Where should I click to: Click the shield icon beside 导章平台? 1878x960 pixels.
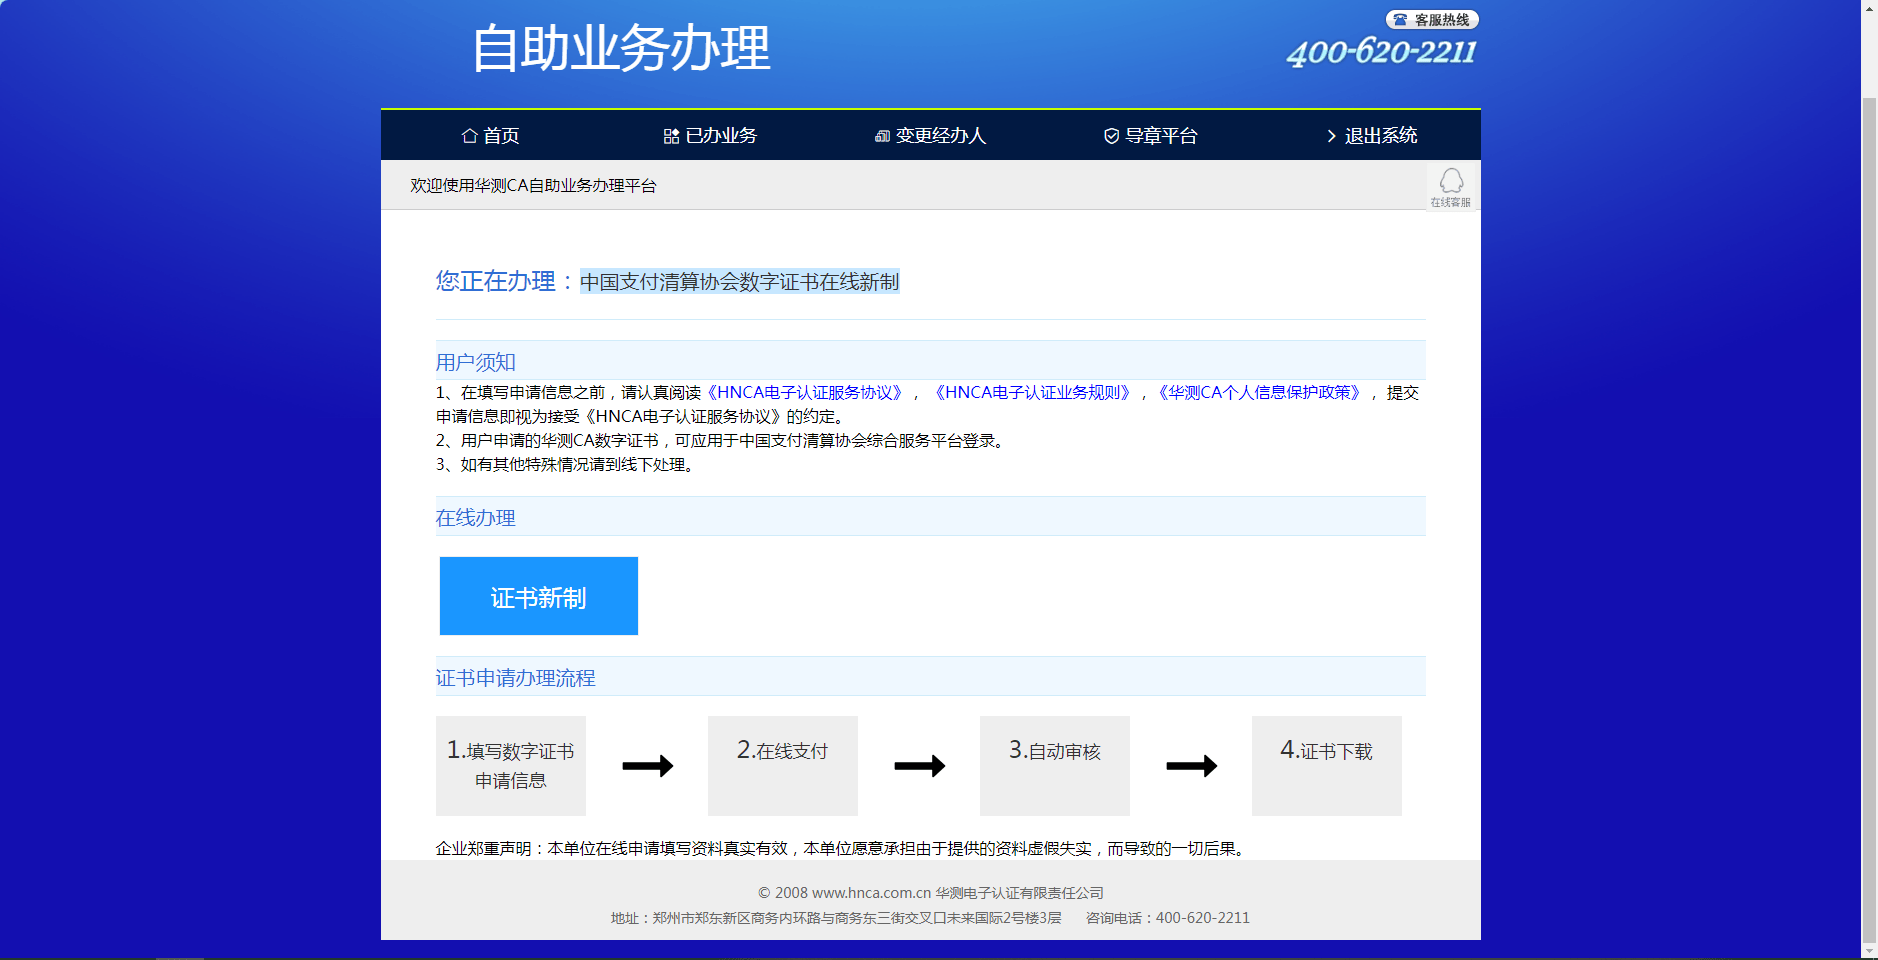point(1111,136)
